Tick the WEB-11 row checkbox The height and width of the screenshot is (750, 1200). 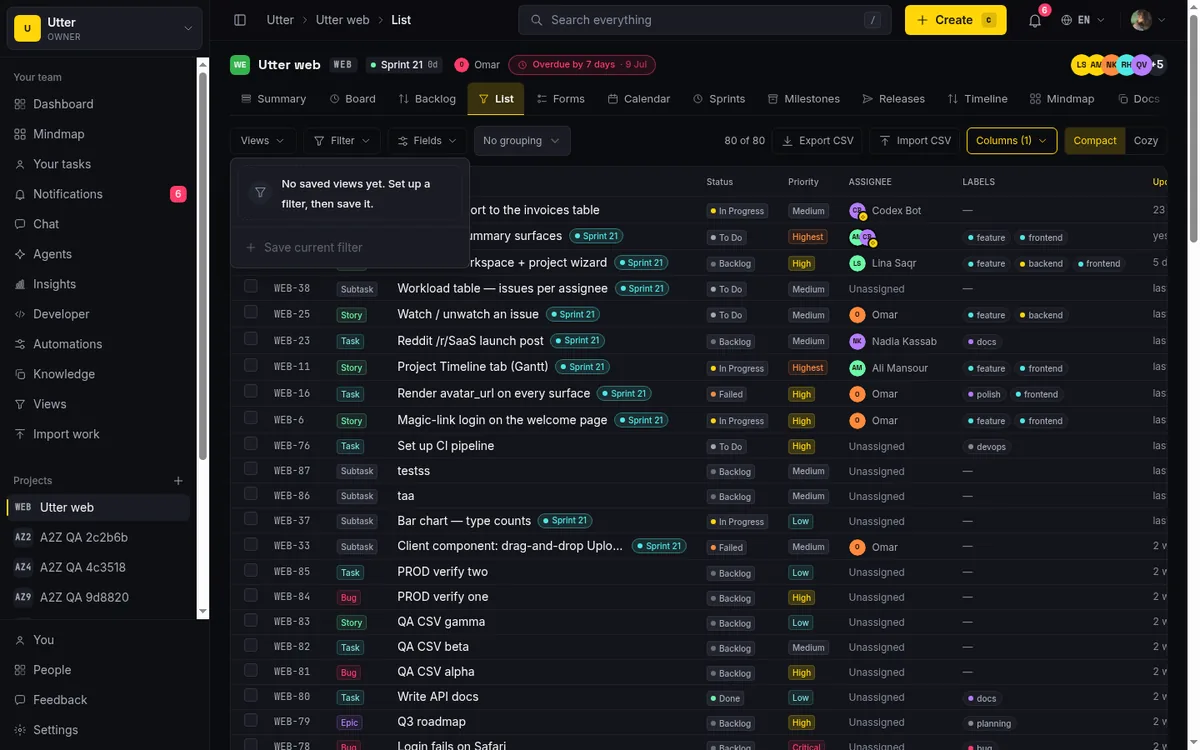251,366
